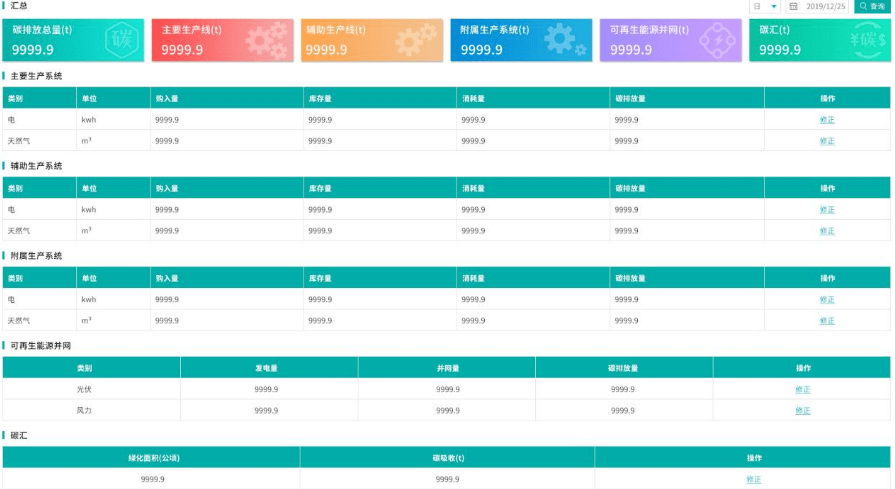Click the calendar icon in date field
Screen dimensions: 895x489
coord(793,6)
